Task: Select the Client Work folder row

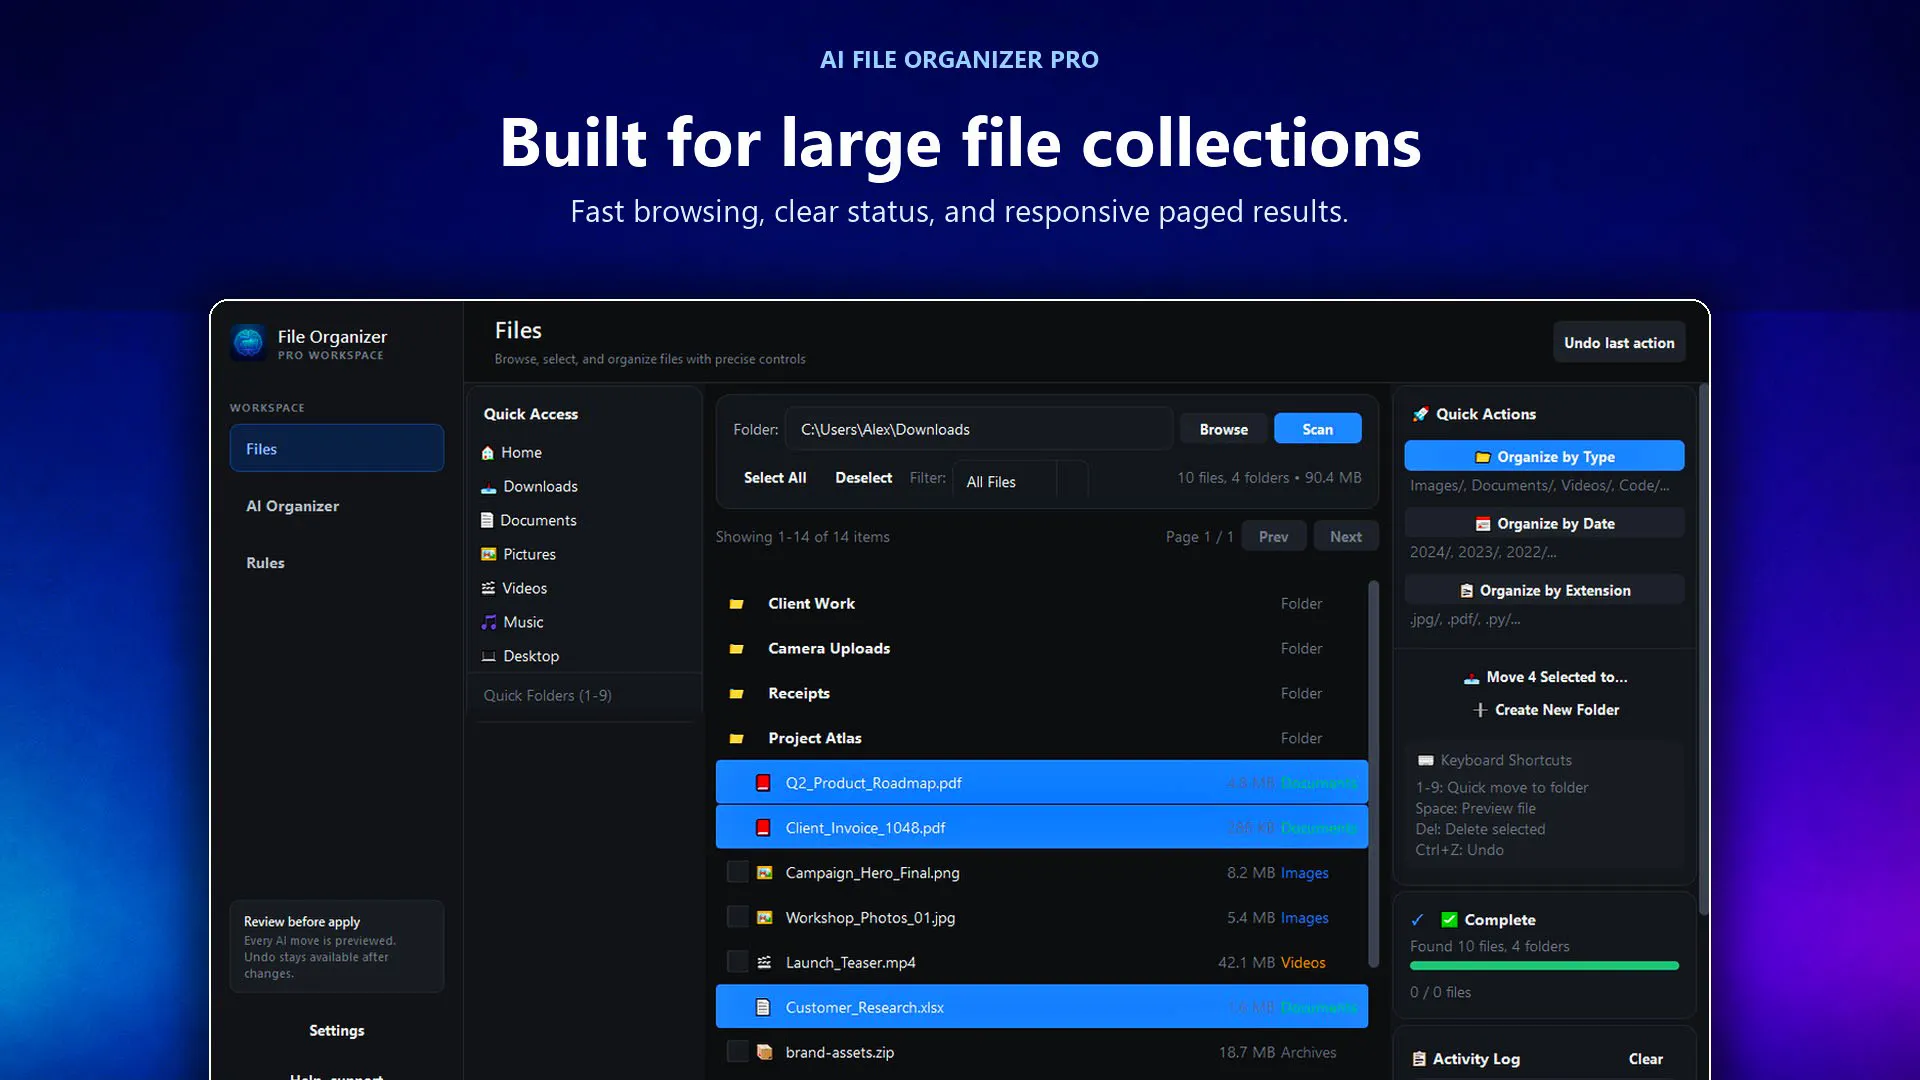Action: [x=1040, y=604]
